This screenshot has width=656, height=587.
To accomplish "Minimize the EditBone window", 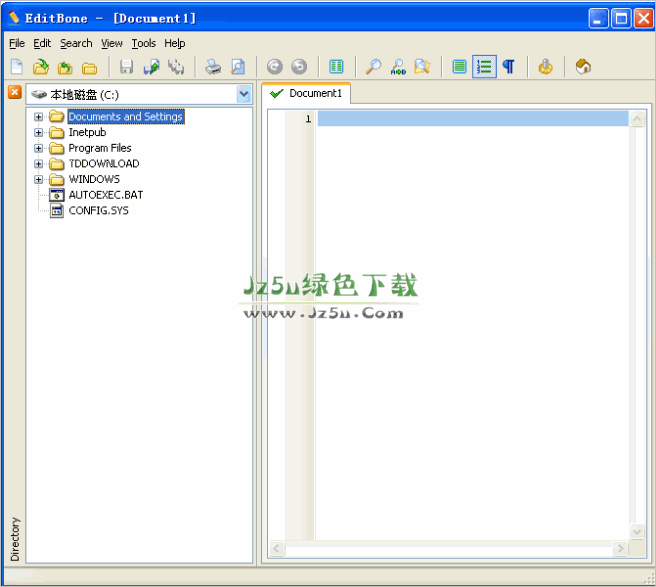I will 598,18.
